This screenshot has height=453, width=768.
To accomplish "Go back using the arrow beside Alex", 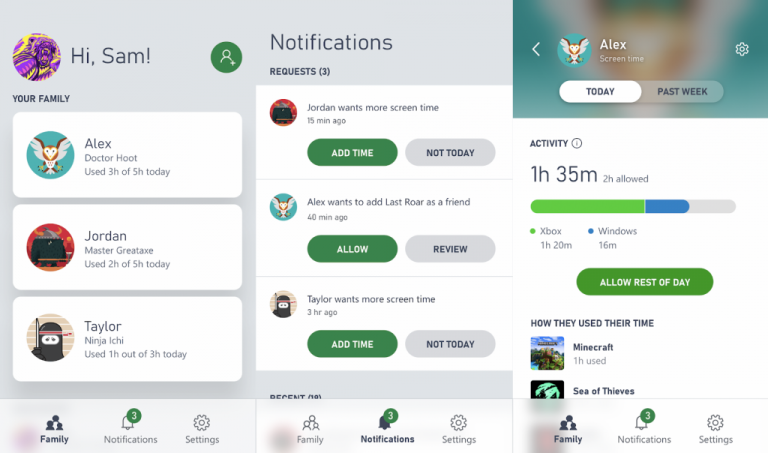I will pos(536,49).
